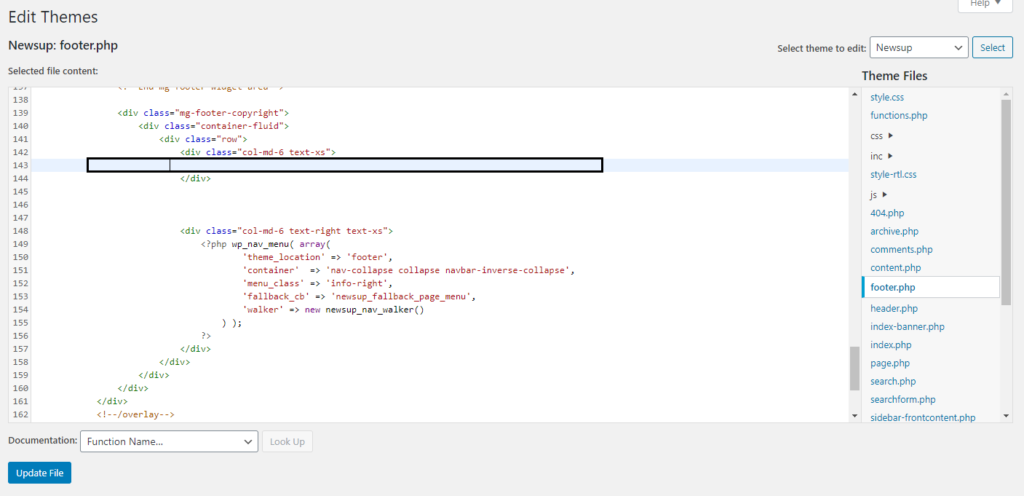Expand the inc folder arrow

point(891,156)
